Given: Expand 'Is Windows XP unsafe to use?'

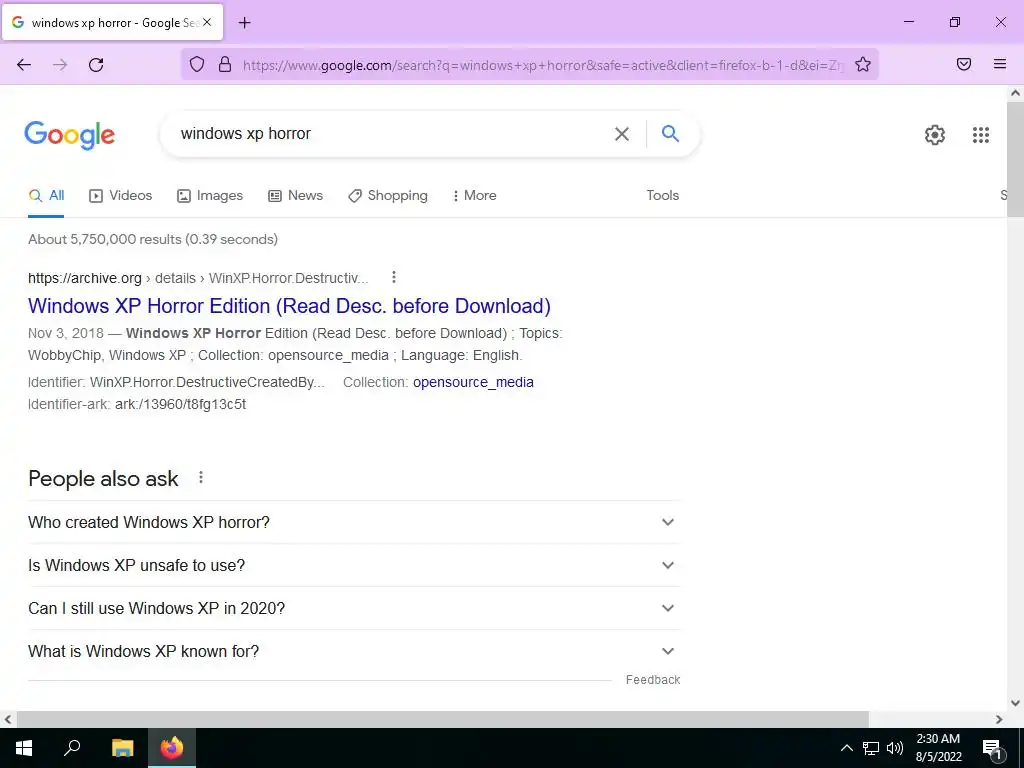Looking at the screenshot, I should coord(354,566).
